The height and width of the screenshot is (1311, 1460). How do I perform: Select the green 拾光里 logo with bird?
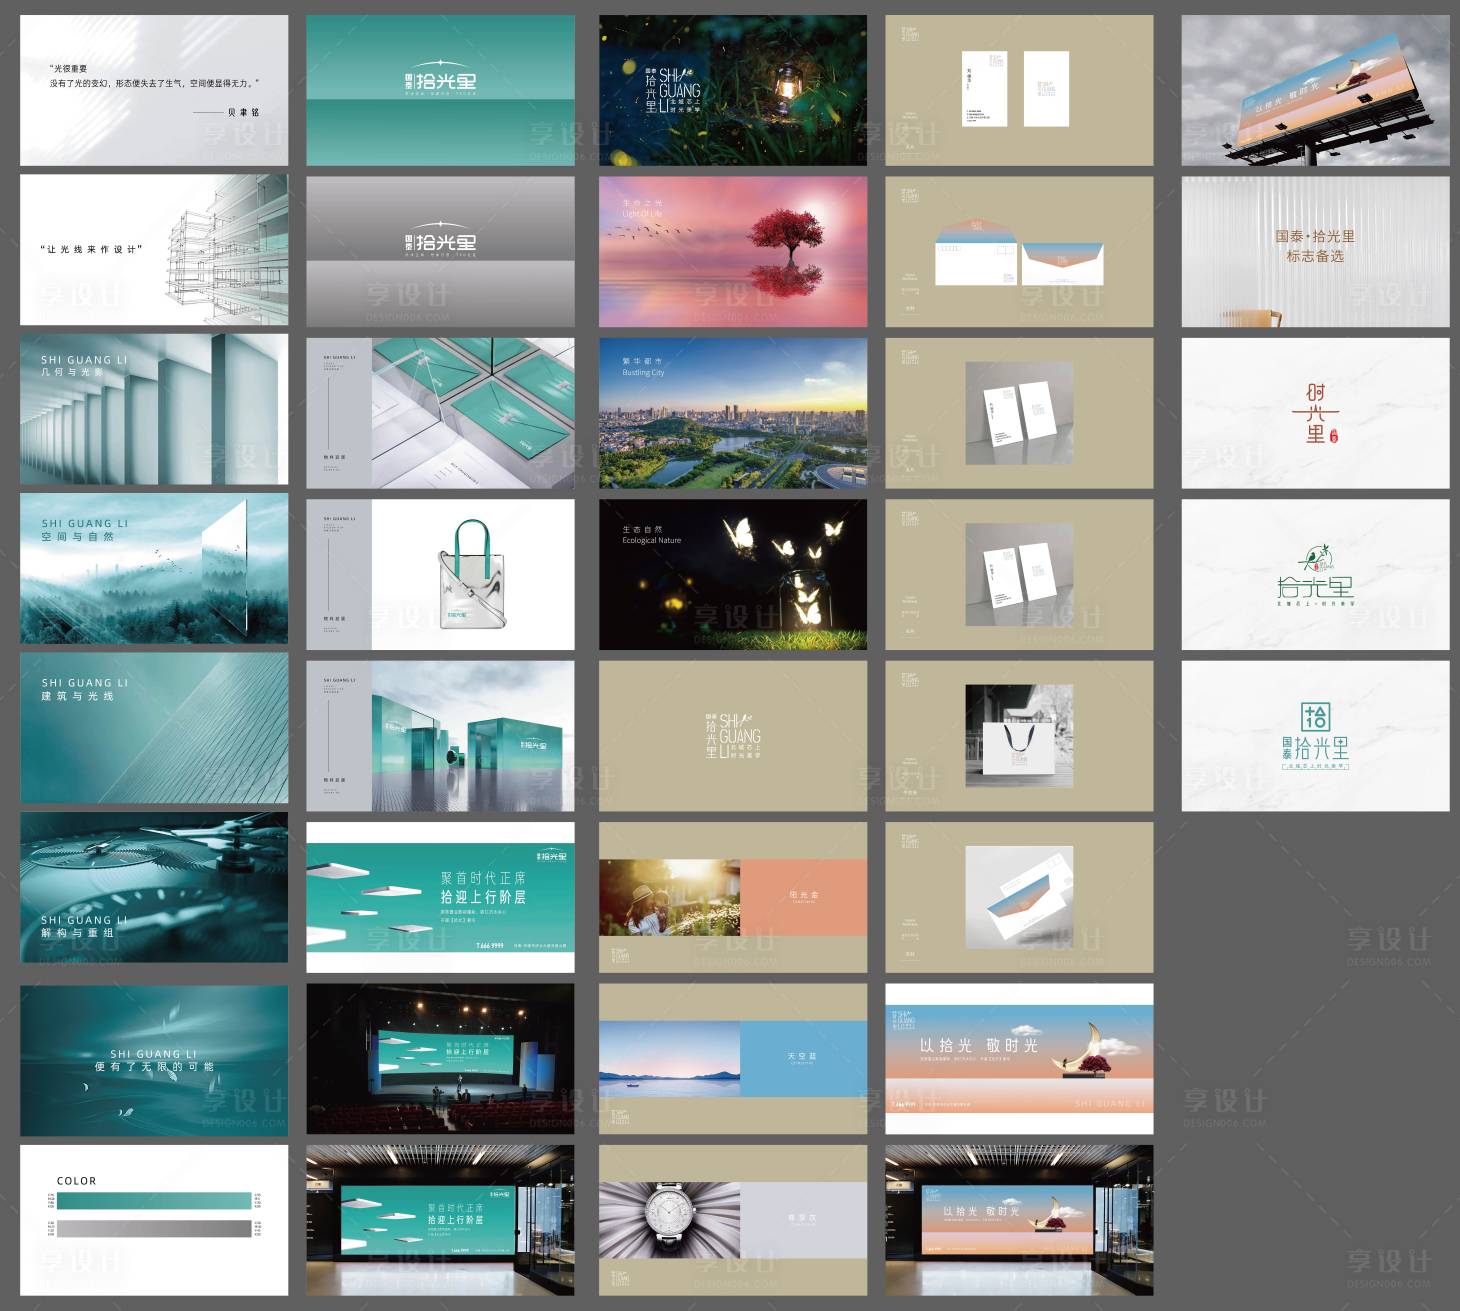click(1314, 576)
